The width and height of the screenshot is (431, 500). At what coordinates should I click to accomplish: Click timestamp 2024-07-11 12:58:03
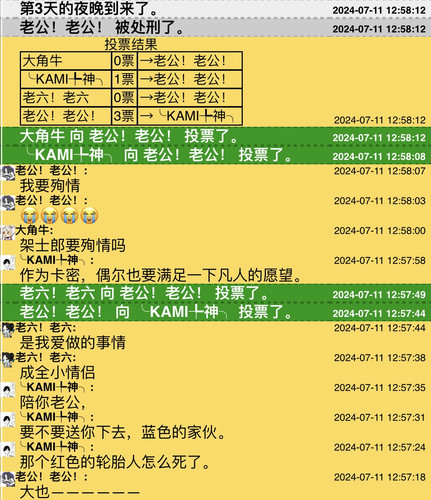pyautogui.click(x=380, y=201)
